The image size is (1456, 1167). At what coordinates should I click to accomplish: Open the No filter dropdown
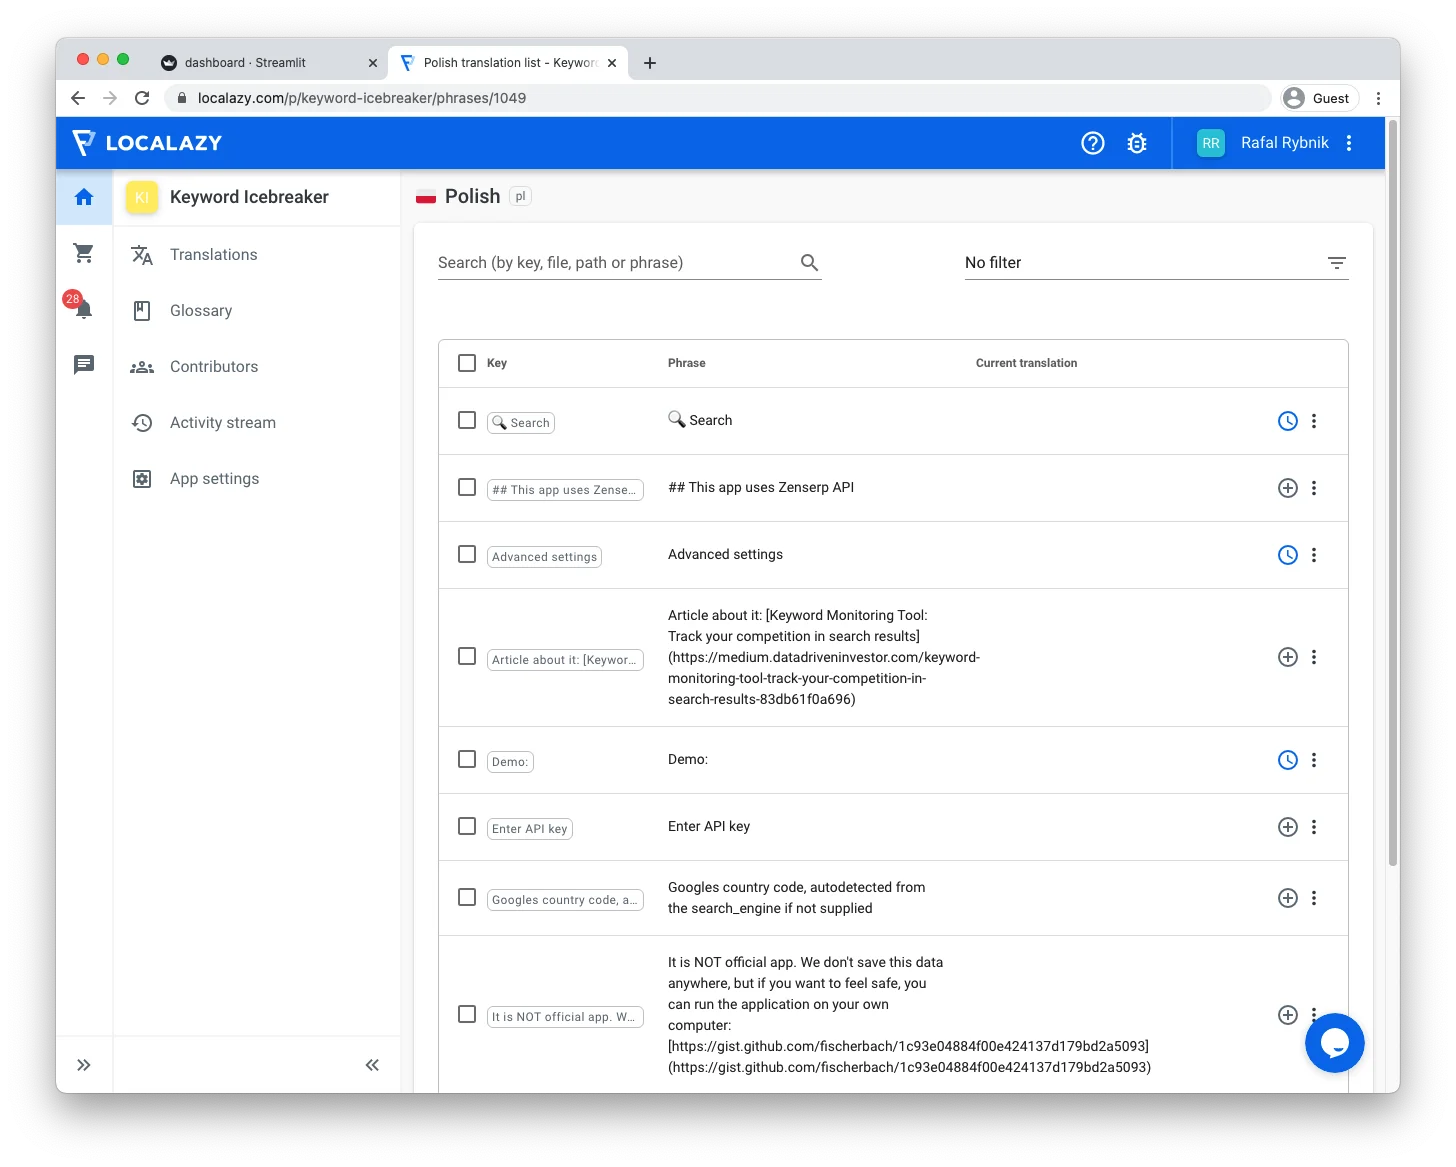(1155, 263)
